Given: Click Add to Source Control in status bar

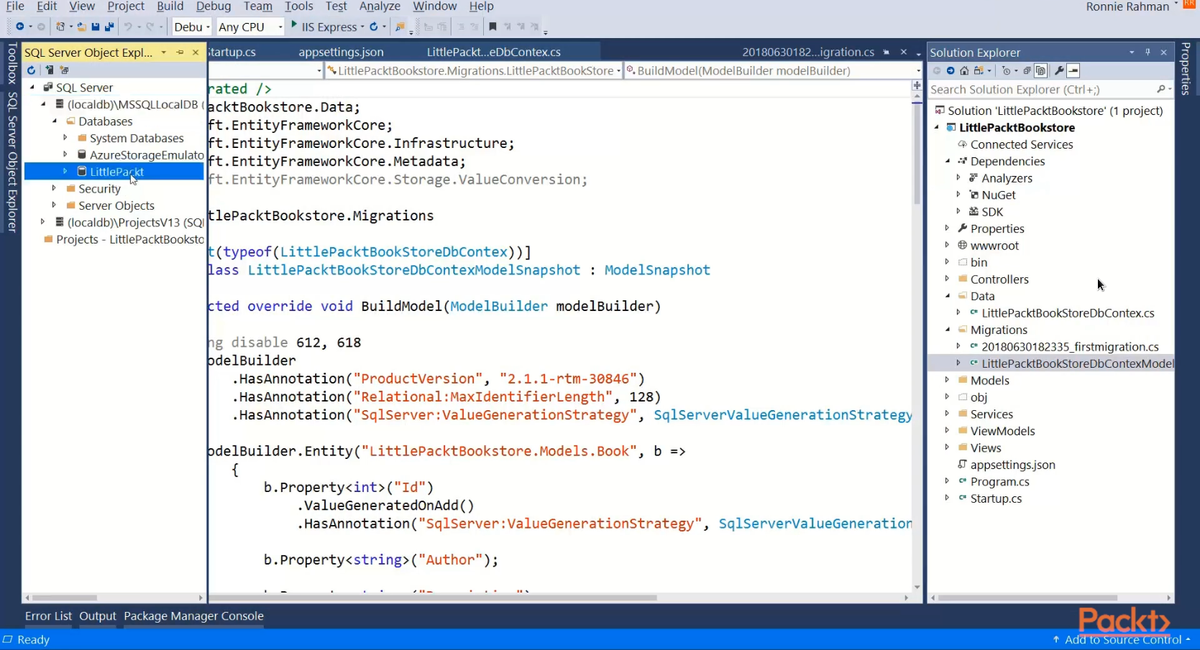Looking at the screenshot, I should [x=1121, y=639].
